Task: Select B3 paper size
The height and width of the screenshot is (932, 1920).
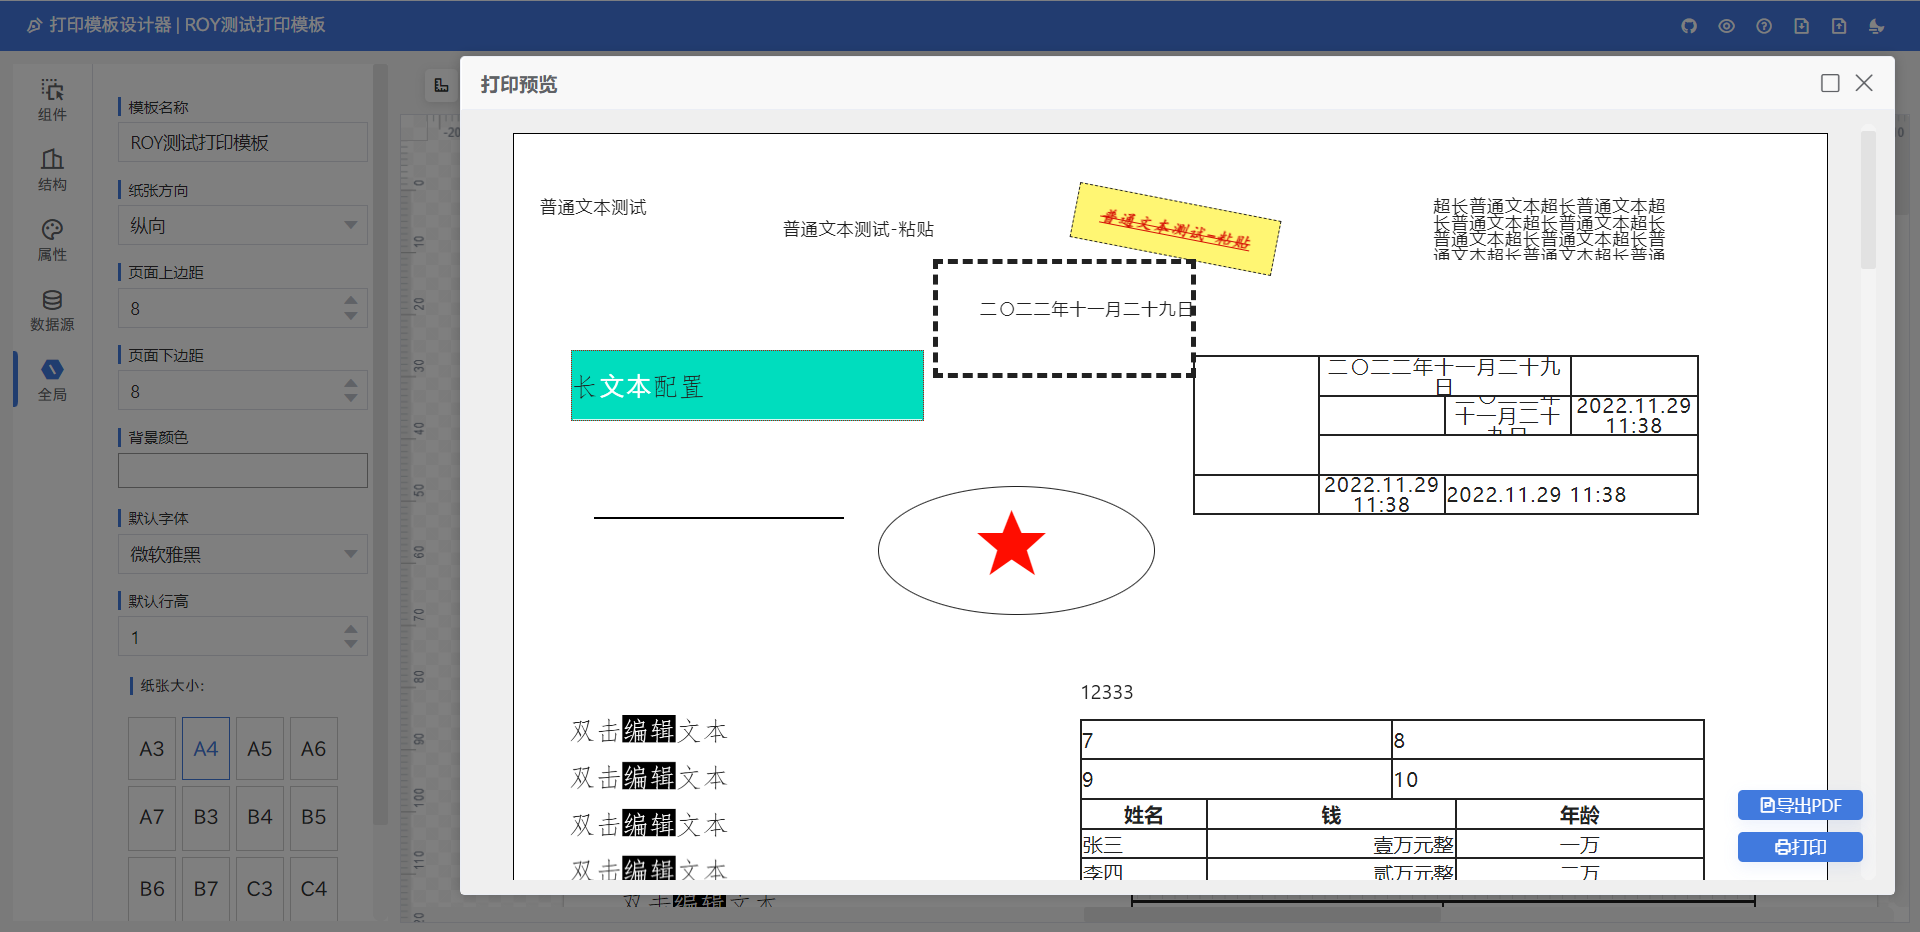Action: (206, 818)
